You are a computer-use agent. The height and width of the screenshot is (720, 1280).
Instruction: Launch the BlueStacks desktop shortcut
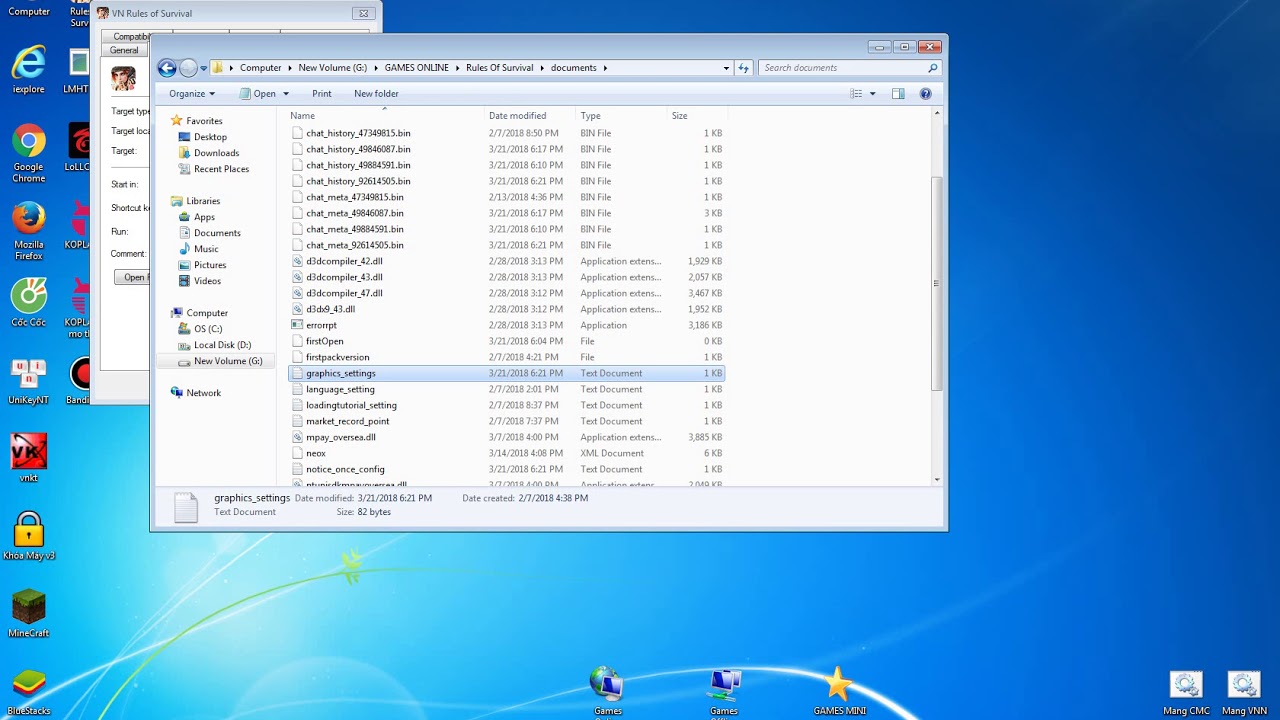coord(28,692)
